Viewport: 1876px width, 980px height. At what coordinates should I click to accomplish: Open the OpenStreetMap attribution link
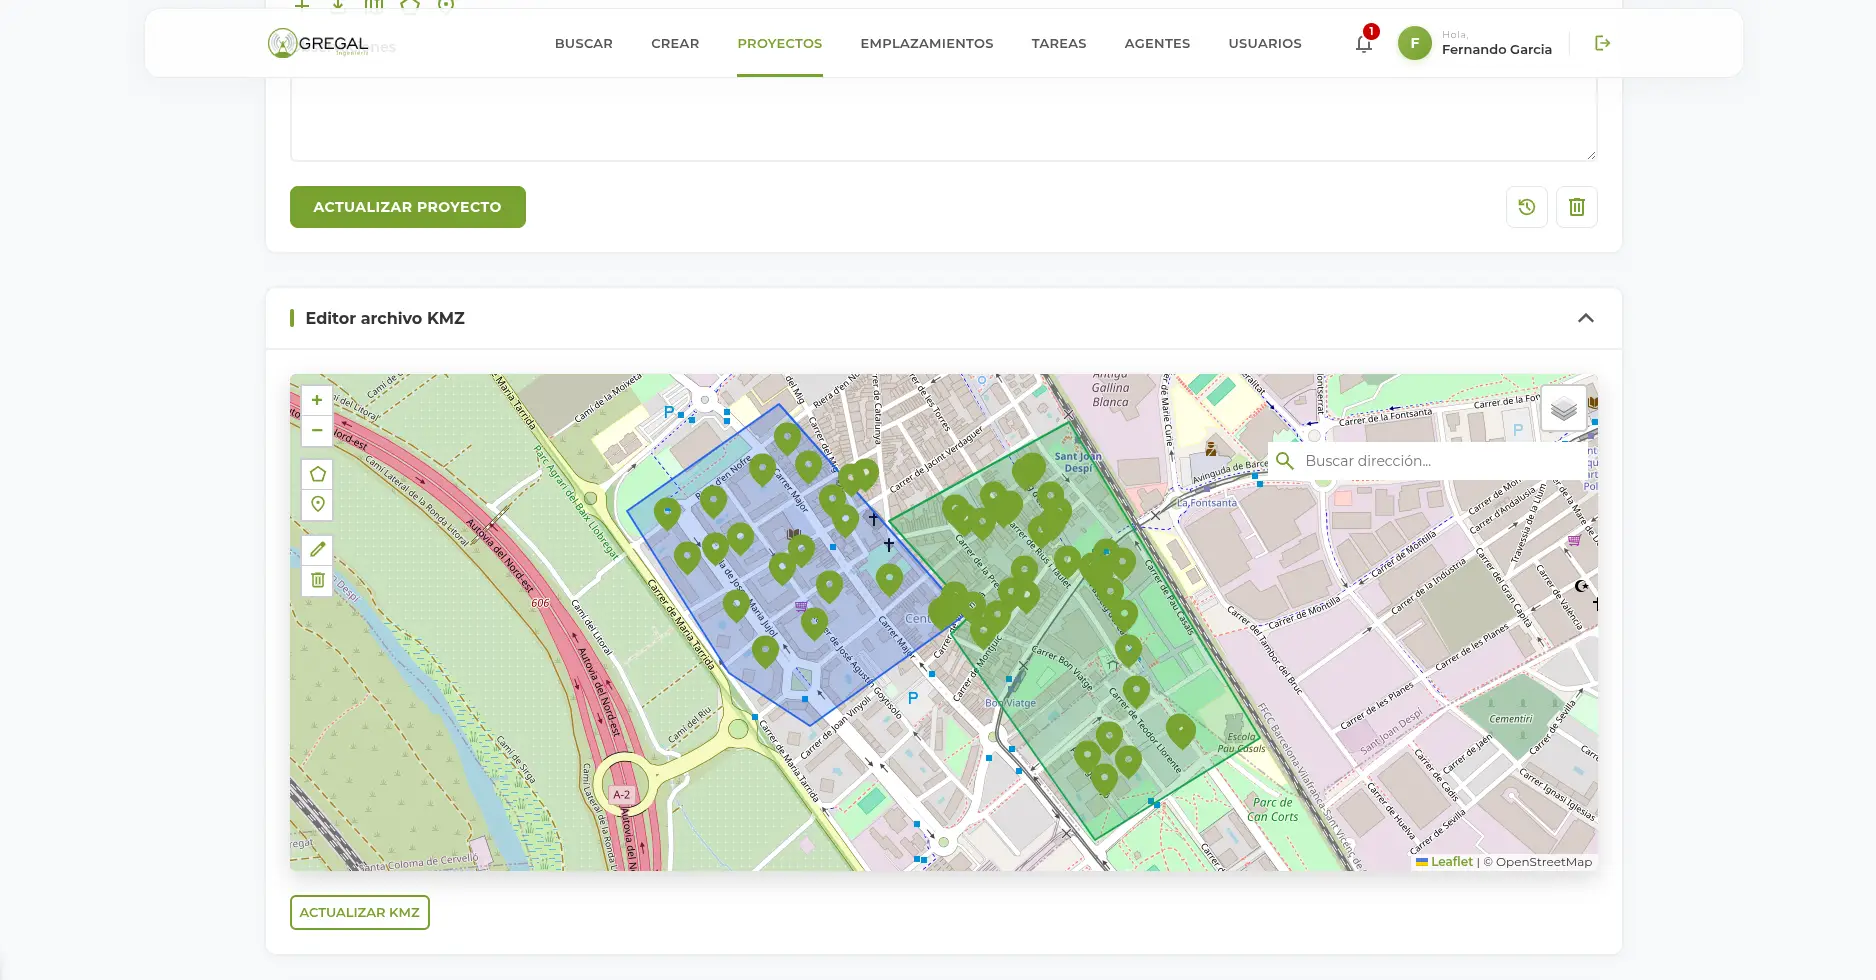tap(1543, 862)
